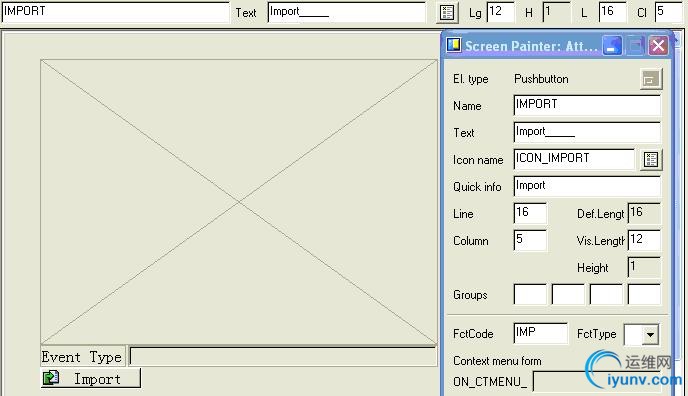Expand the FctType dropdown arrow
The height and width of the screenshot is (396, 688).
650,335
